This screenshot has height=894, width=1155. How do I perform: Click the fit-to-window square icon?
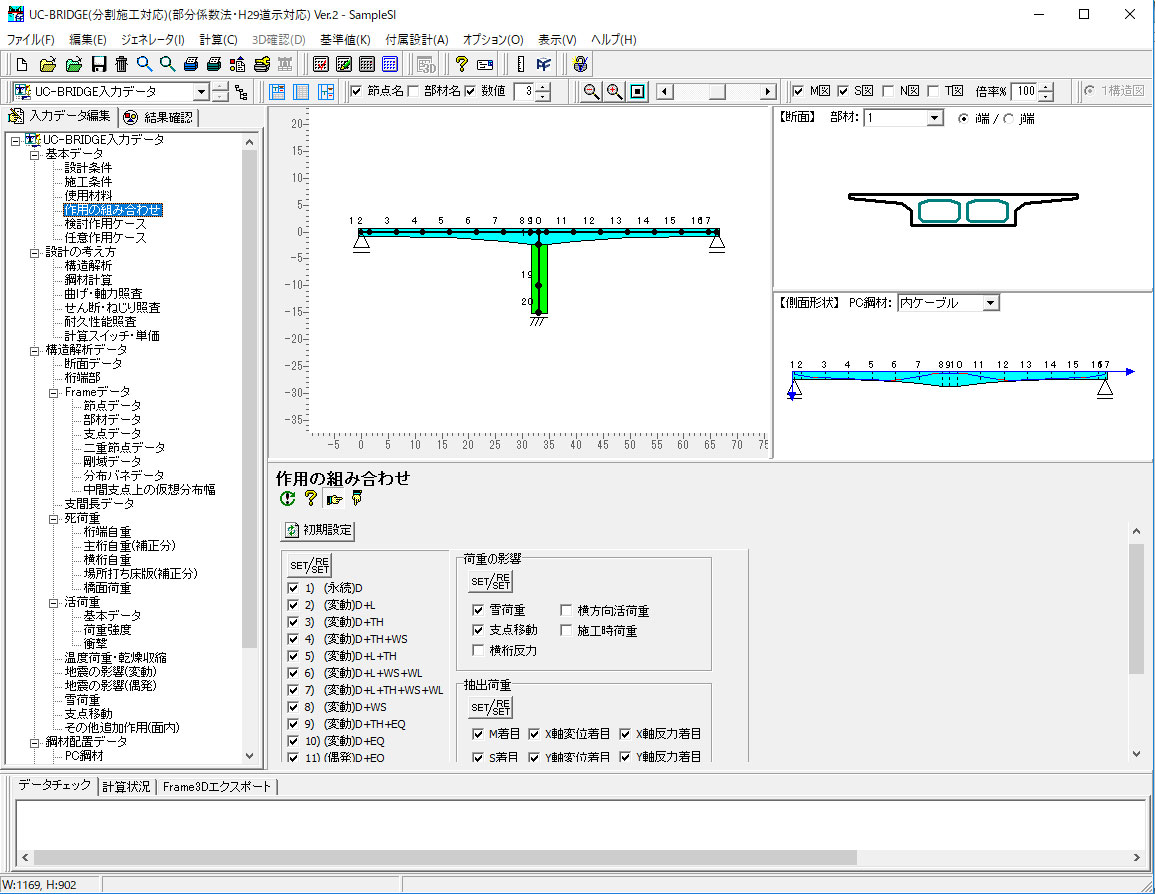(638, 92)
